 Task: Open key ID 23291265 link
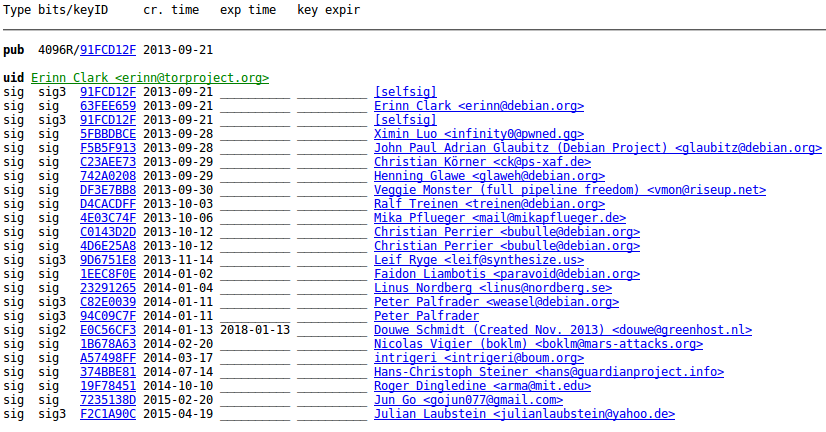click(x=107, y=288)
